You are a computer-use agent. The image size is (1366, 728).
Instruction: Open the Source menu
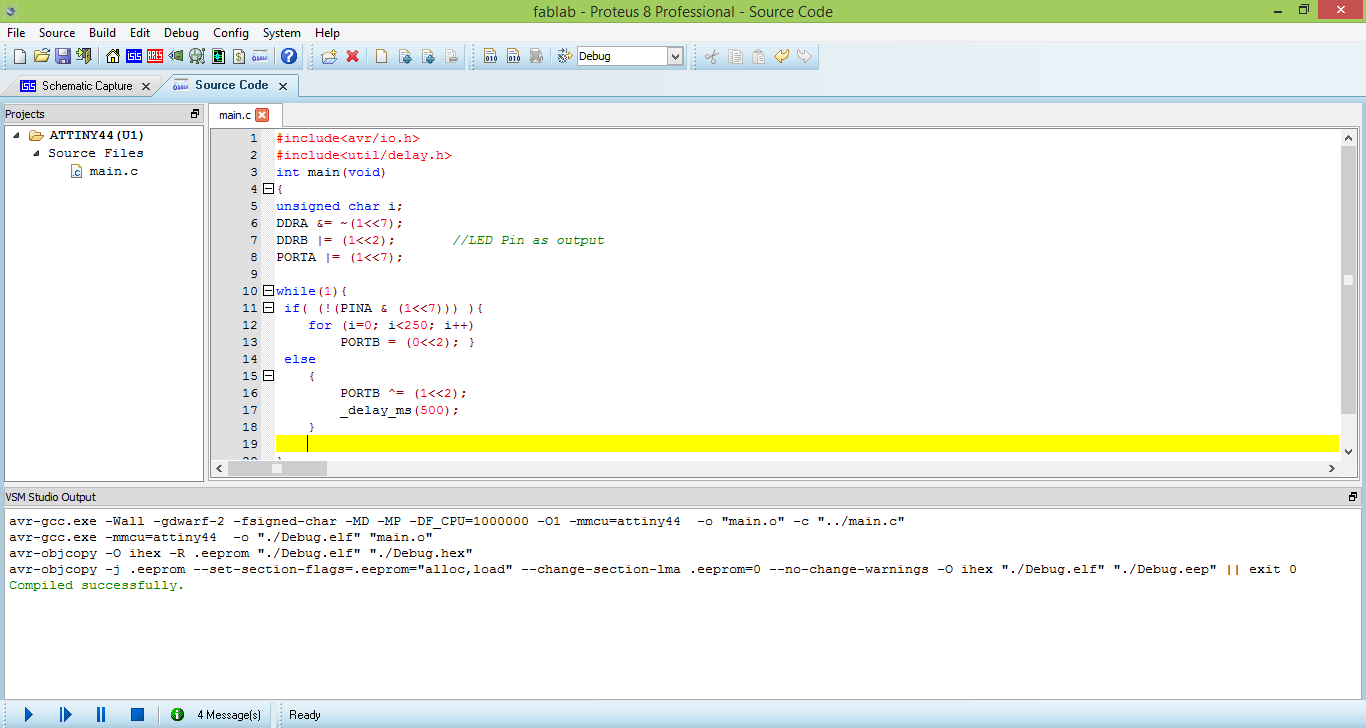point(57,33)
